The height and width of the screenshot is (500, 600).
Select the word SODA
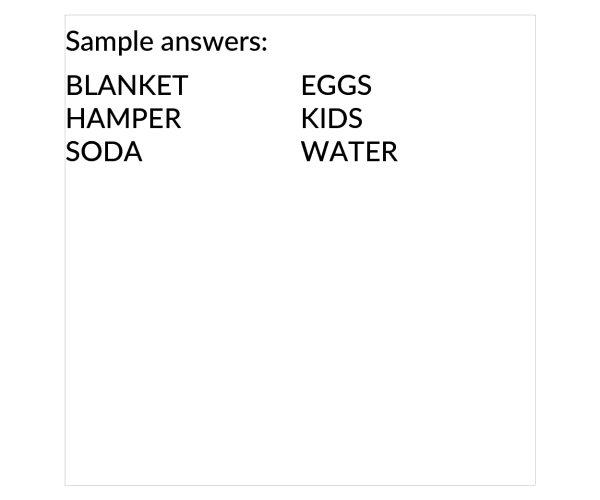point(104,151)
